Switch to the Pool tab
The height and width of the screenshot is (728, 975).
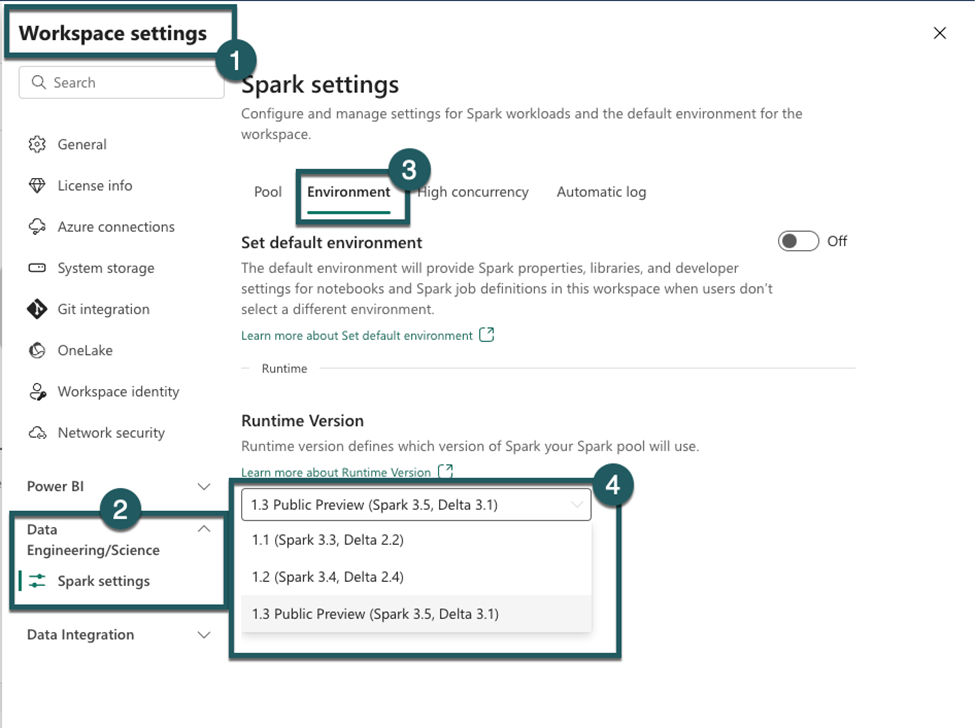pyautogui.click(x=268, y=191)
